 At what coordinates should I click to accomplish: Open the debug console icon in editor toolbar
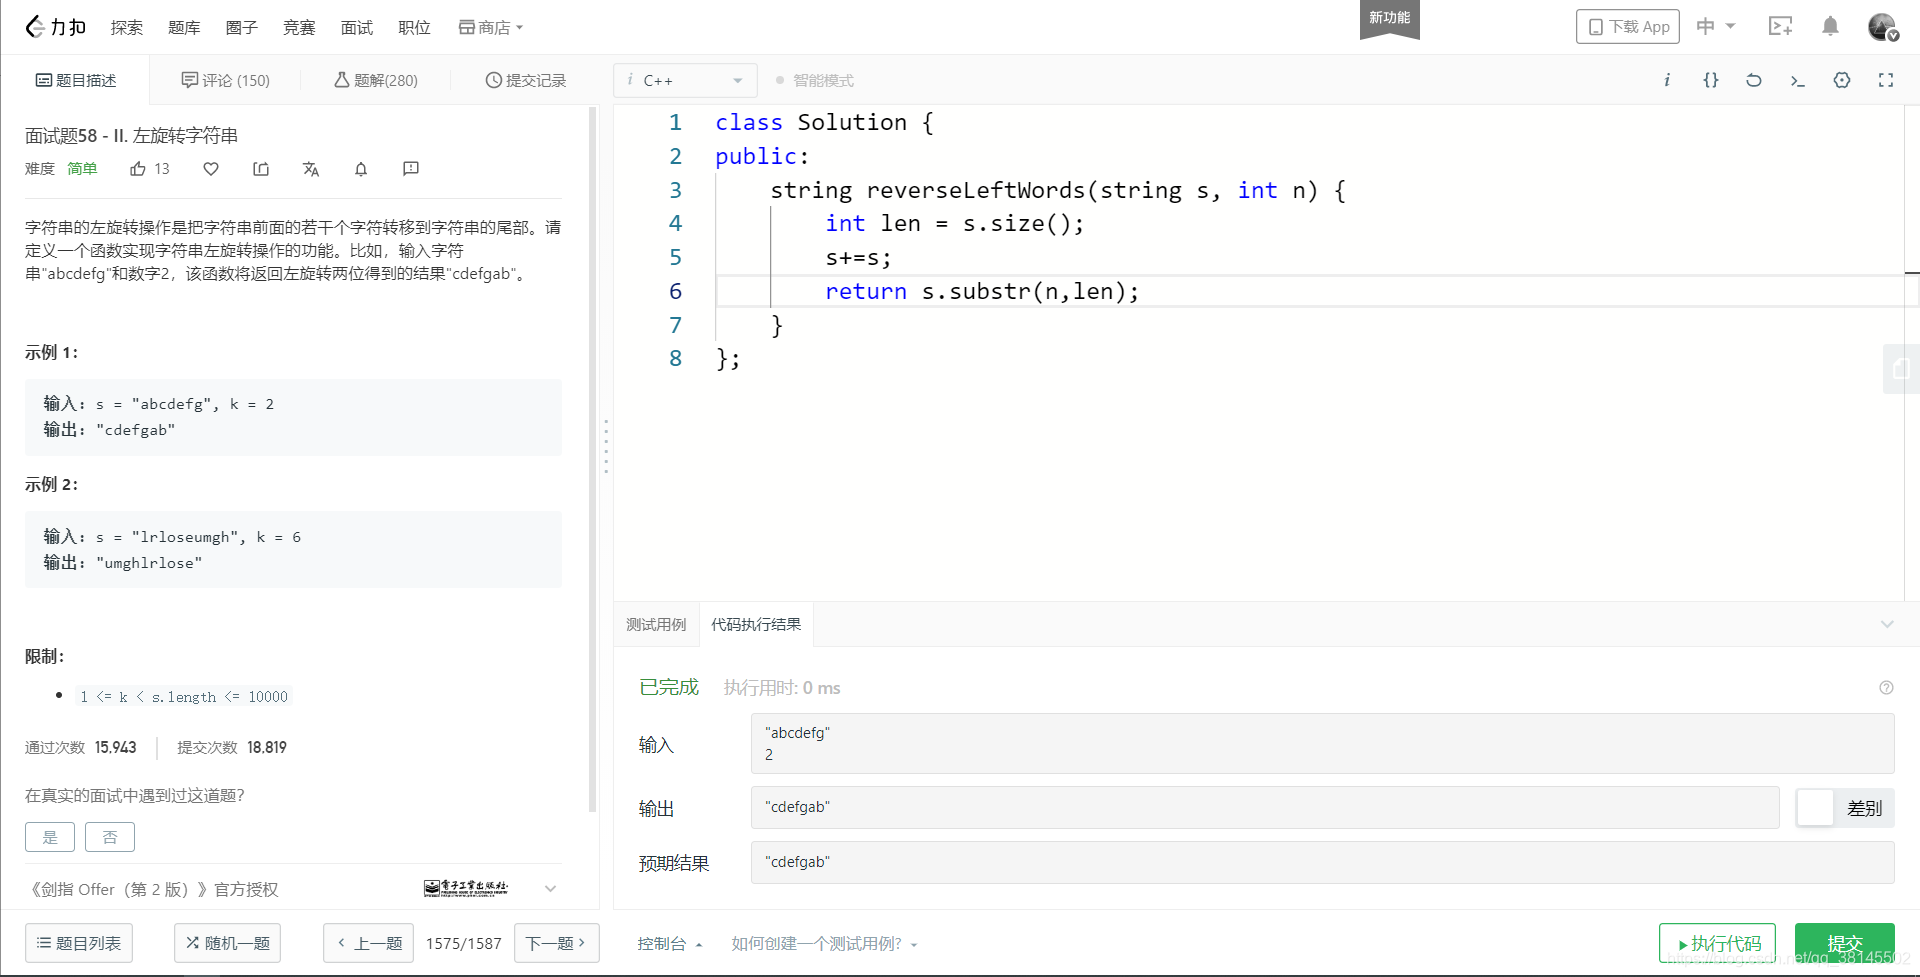[1797, 80]
